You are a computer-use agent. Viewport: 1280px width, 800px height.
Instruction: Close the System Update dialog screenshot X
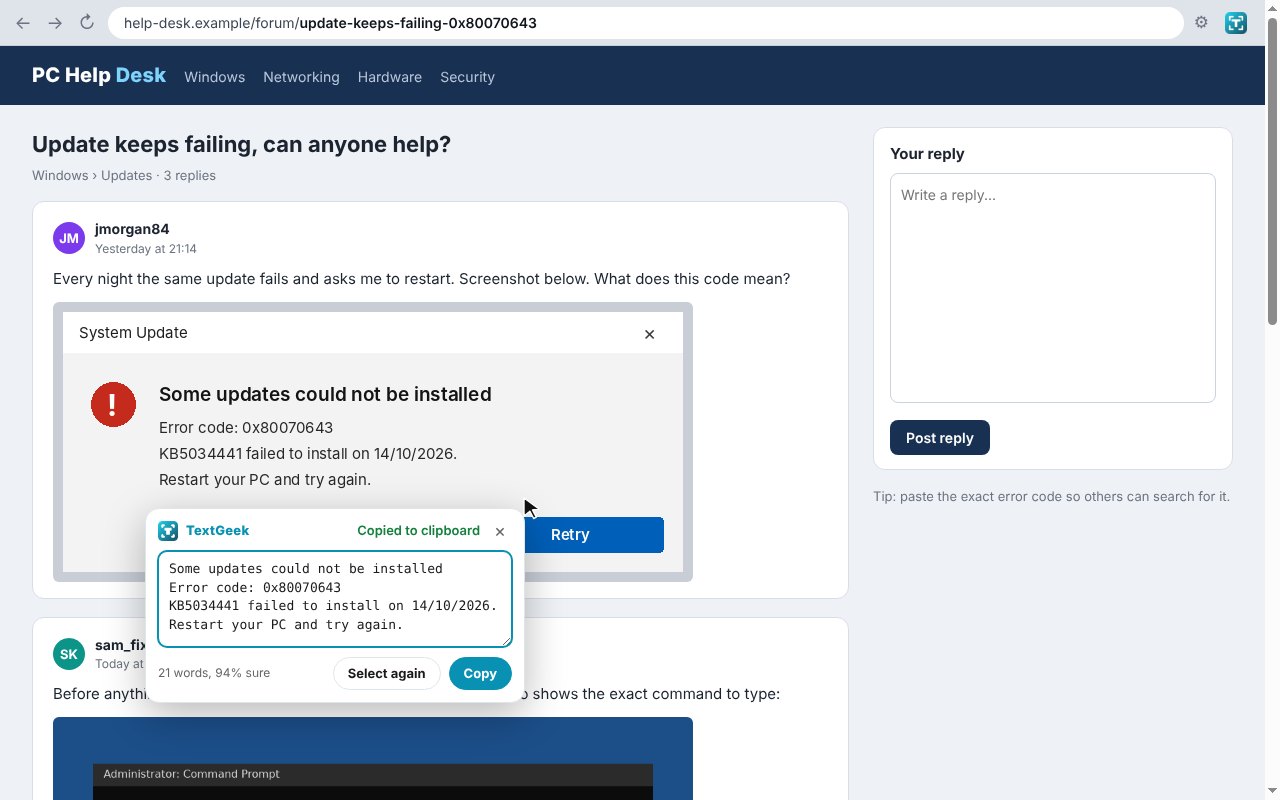(x=649, y=334)
